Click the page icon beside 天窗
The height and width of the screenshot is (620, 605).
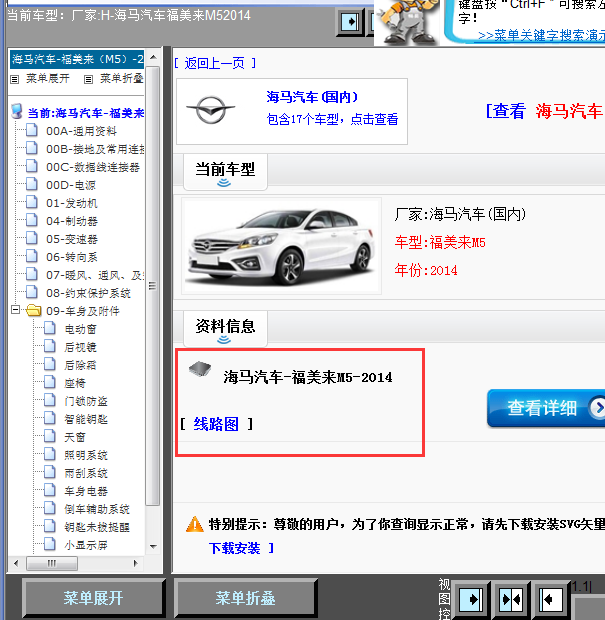point(50,436)
